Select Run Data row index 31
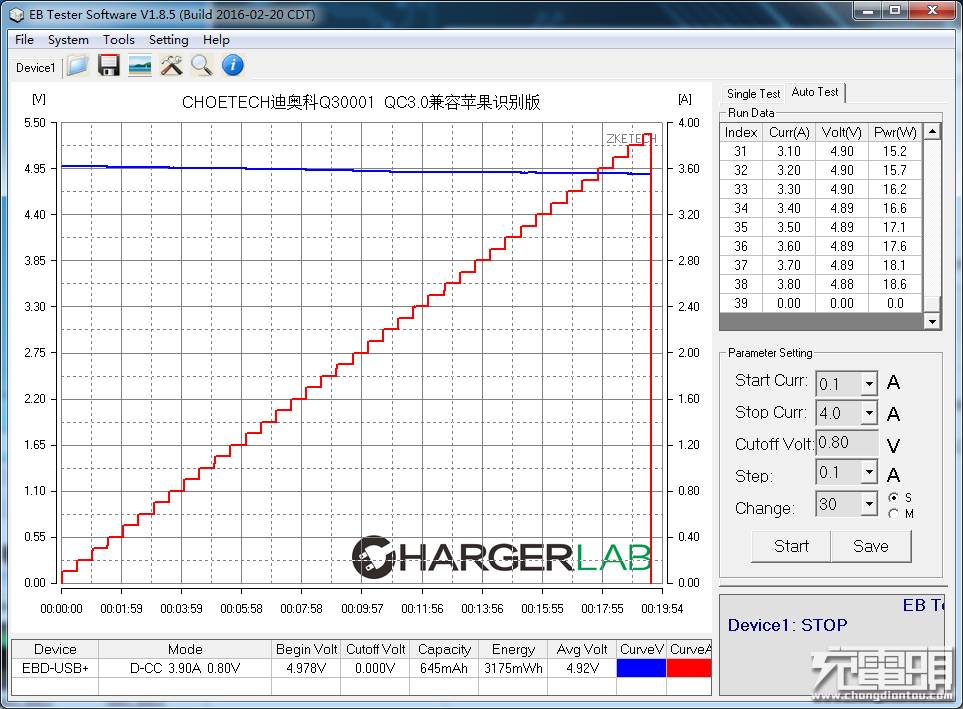963x709 pixels. click(821, 151)
